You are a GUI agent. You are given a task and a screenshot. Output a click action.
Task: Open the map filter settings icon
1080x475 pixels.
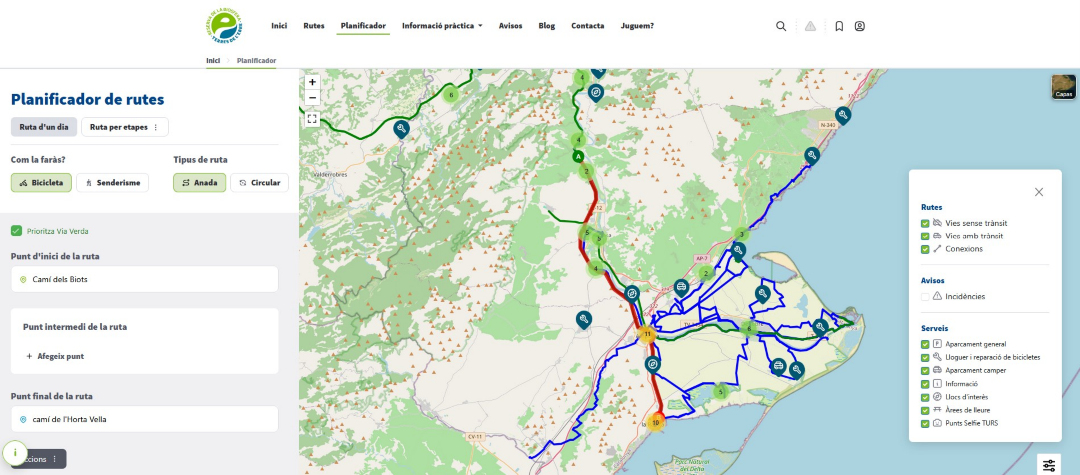tap(1048, 464)
